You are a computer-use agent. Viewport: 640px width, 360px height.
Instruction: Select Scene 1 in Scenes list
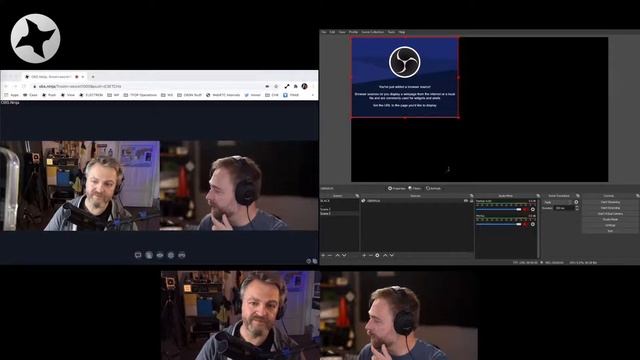point(325,209)
